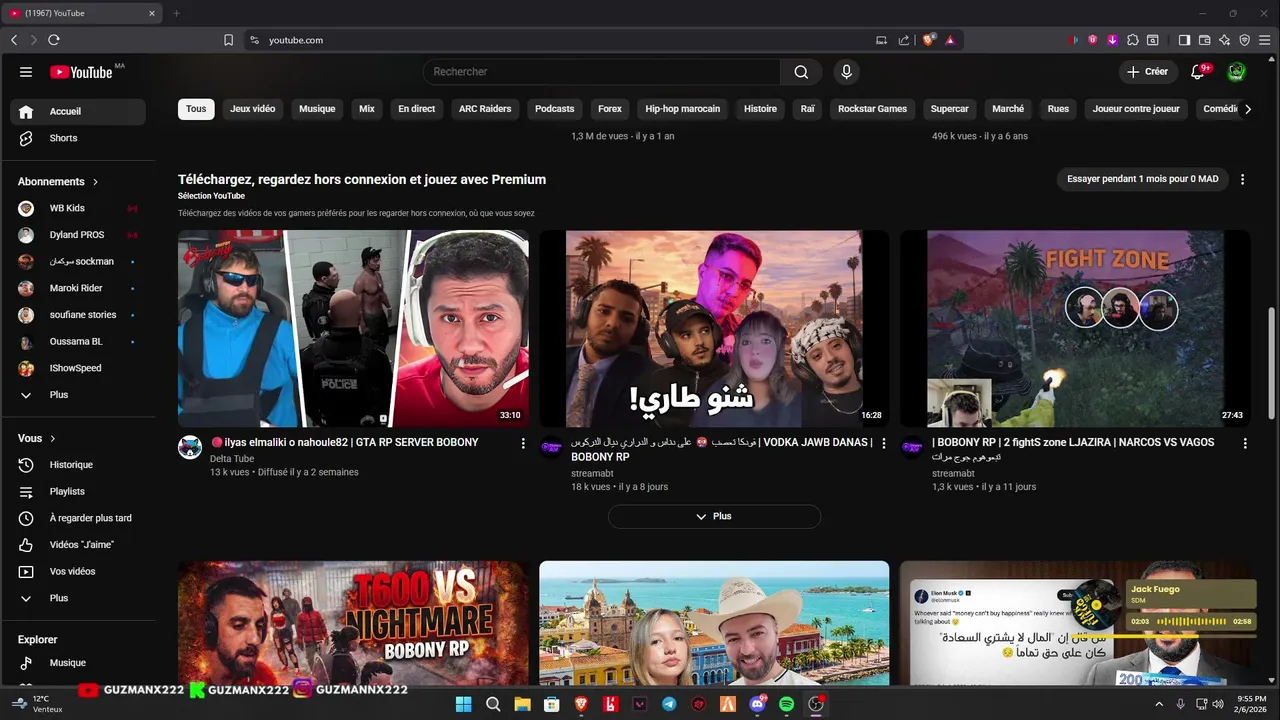1280x720 pixels.
Task: Expand the Vous section chevron
Action: [x=53, y=438]
